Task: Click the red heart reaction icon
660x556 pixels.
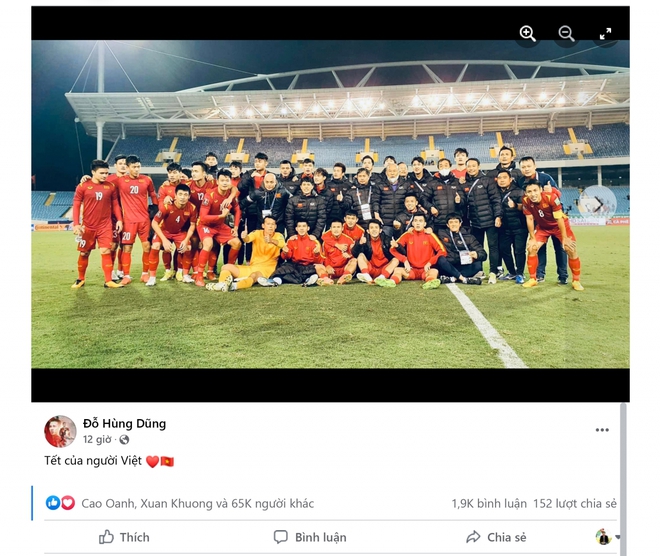Action: point(68,503)
